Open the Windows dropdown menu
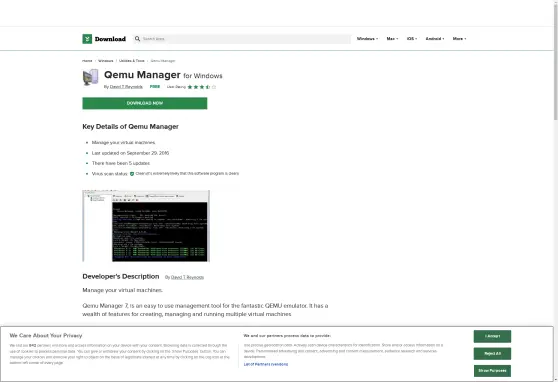The height and width of the screenshot is (382, 558). (x=367, y=38)
